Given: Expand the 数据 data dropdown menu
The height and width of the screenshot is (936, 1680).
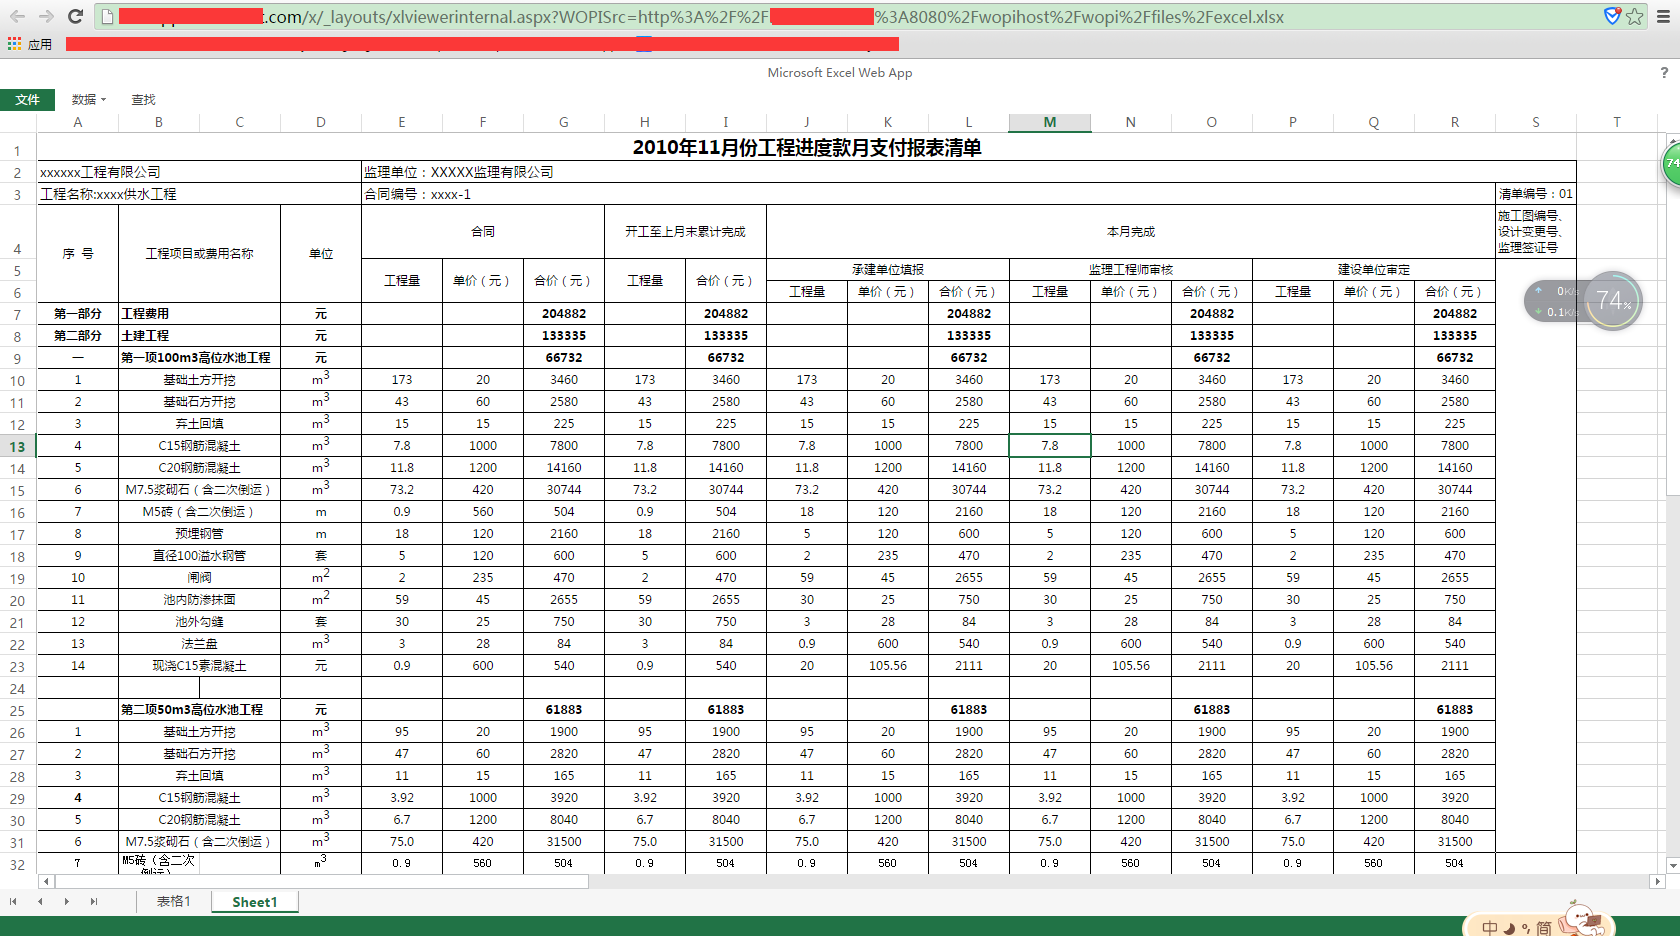Looking at the screenshot, I should pos(89,99).
